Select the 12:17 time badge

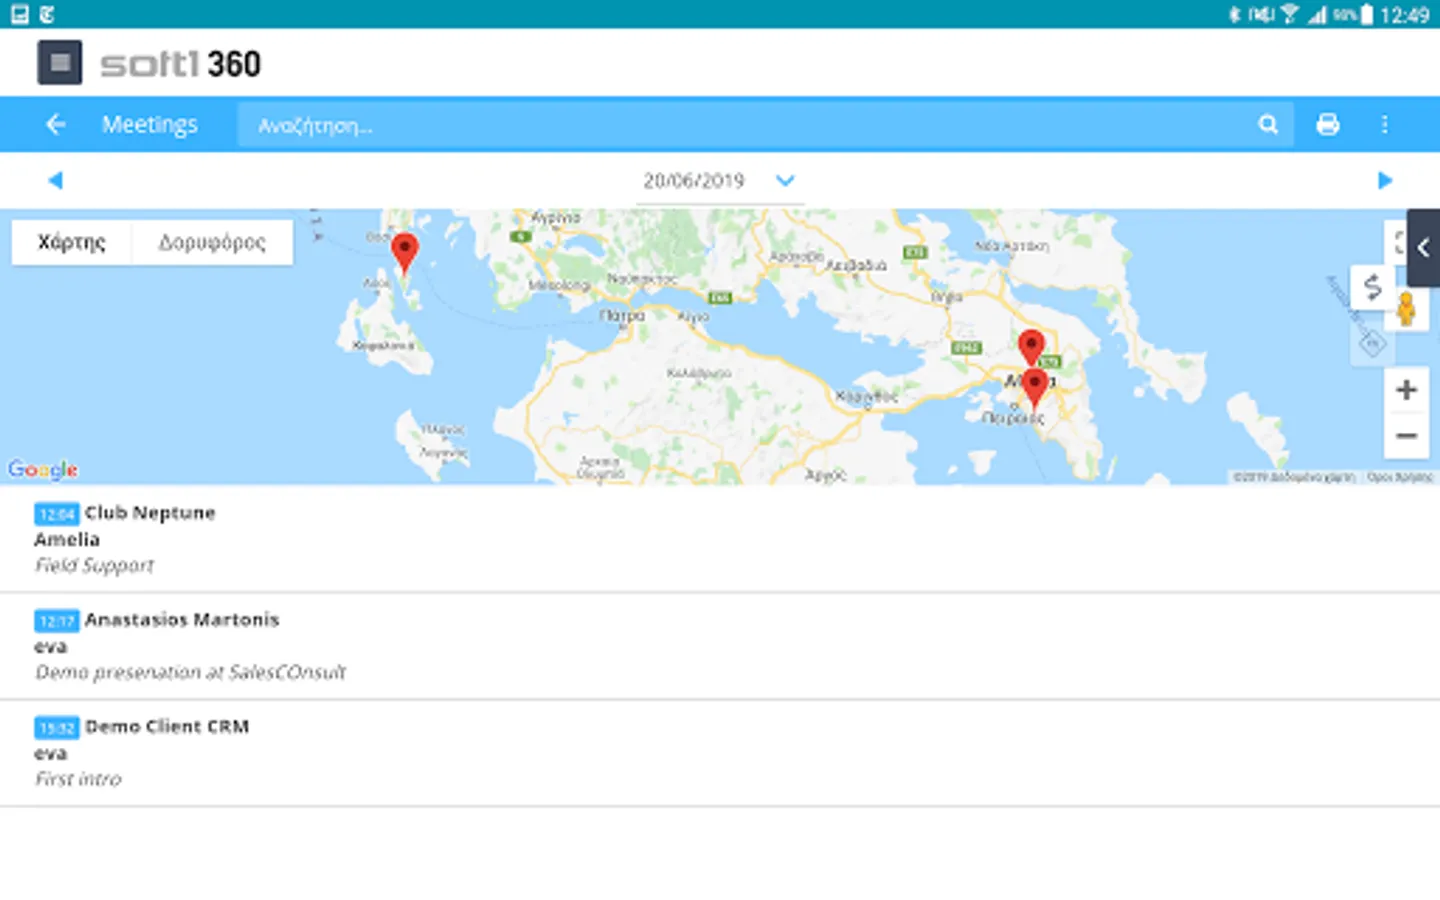(57, 621)
